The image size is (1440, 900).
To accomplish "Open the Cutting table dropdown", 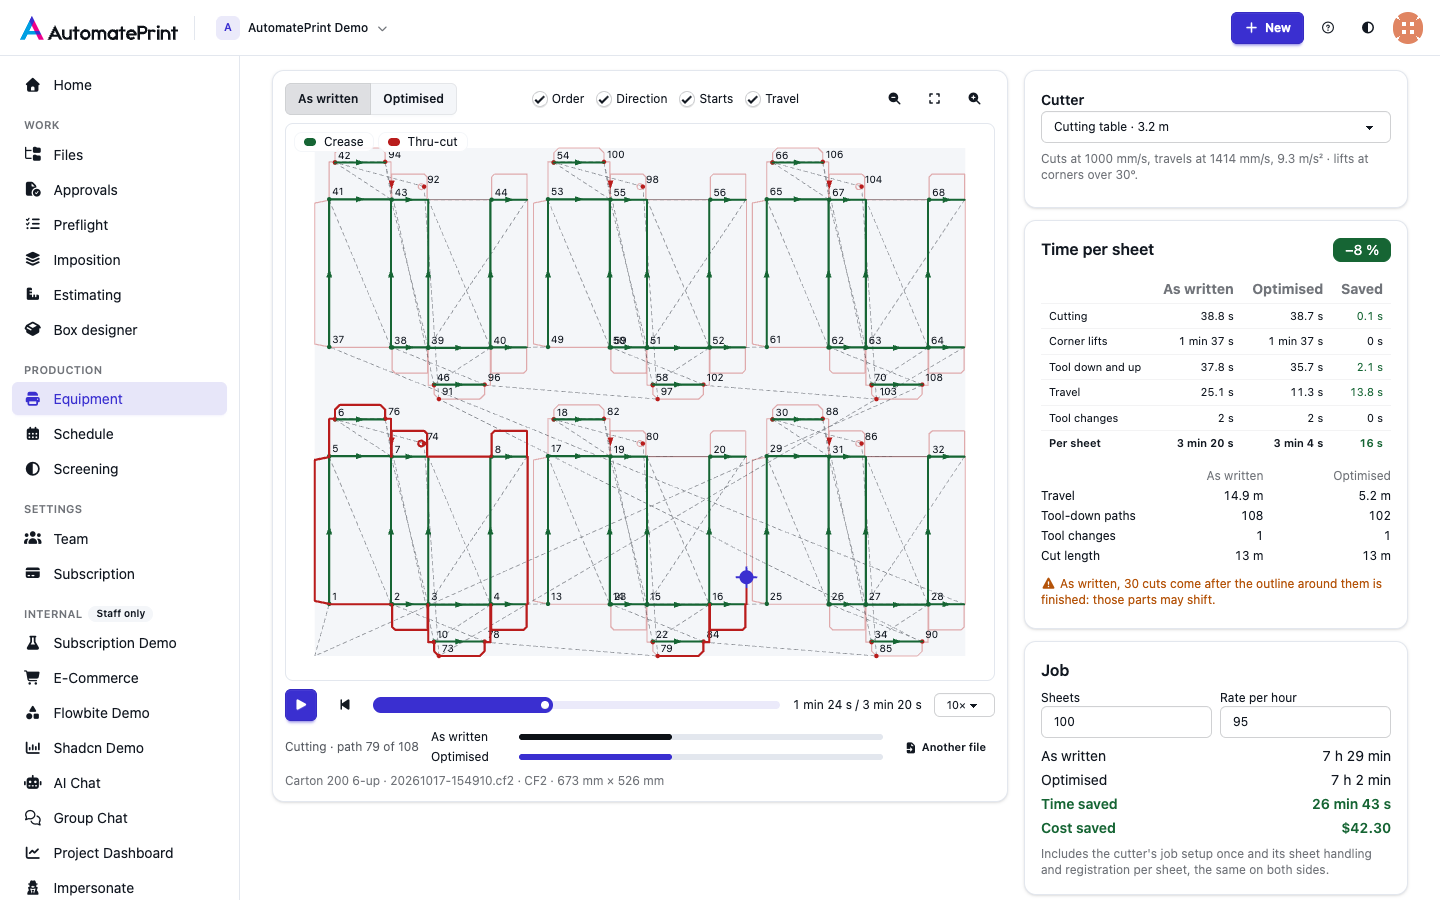I will click(x=1216, y=127).
